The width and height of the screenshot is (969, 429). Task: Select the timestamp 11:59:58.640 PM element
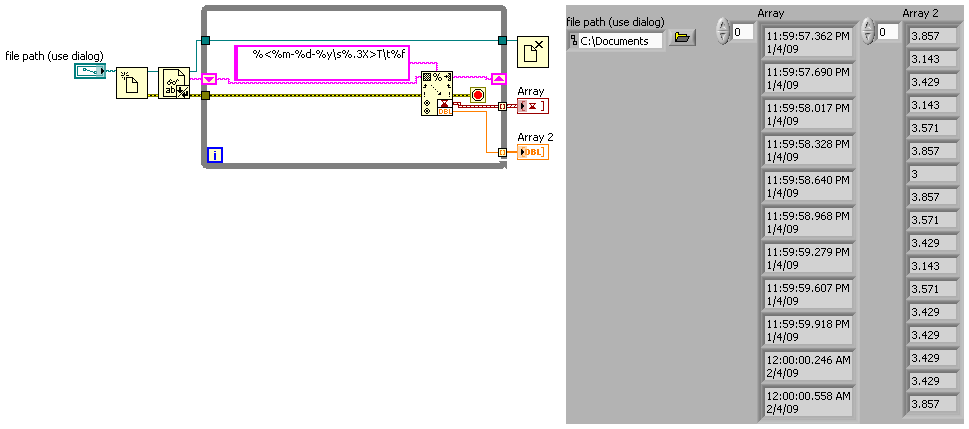click(808, 187)
